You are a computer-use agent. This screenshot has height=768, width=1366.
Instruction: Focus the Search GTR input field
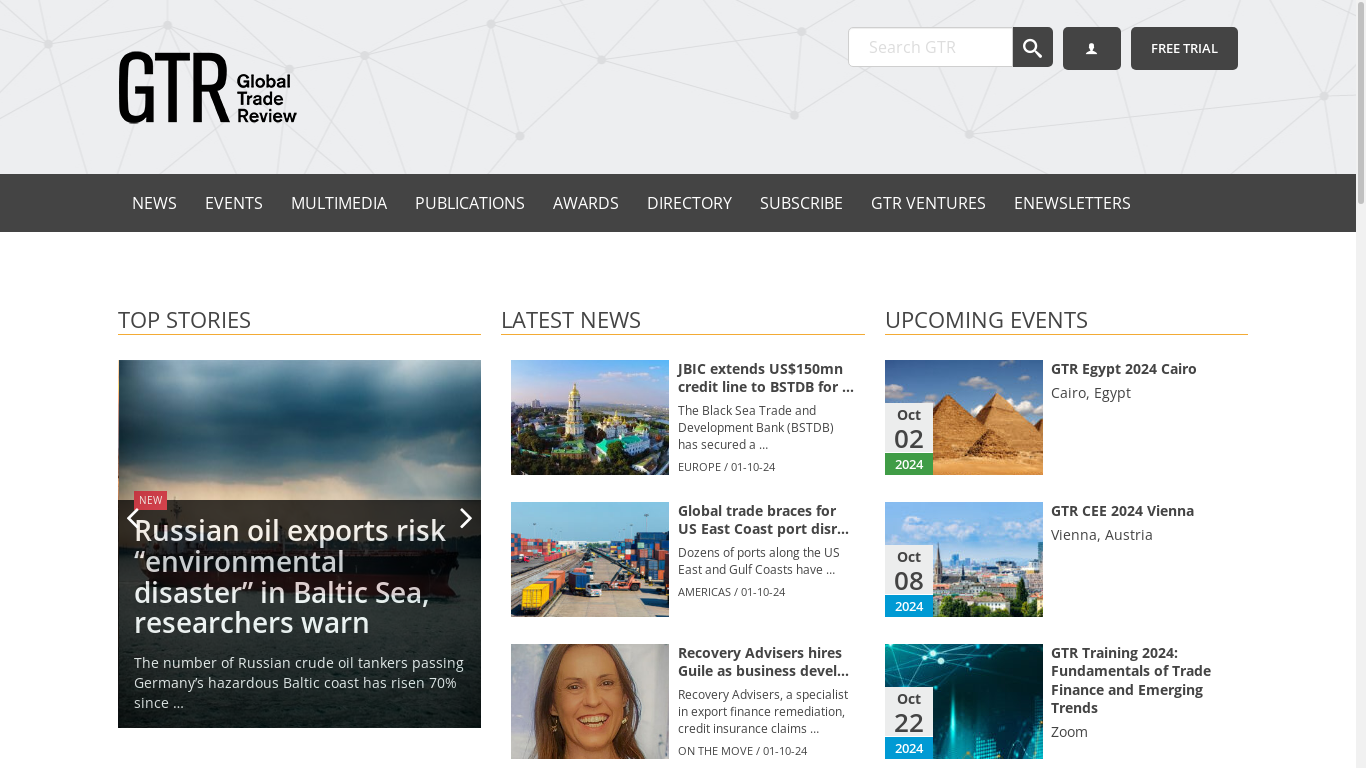click(x=930, y=47)
